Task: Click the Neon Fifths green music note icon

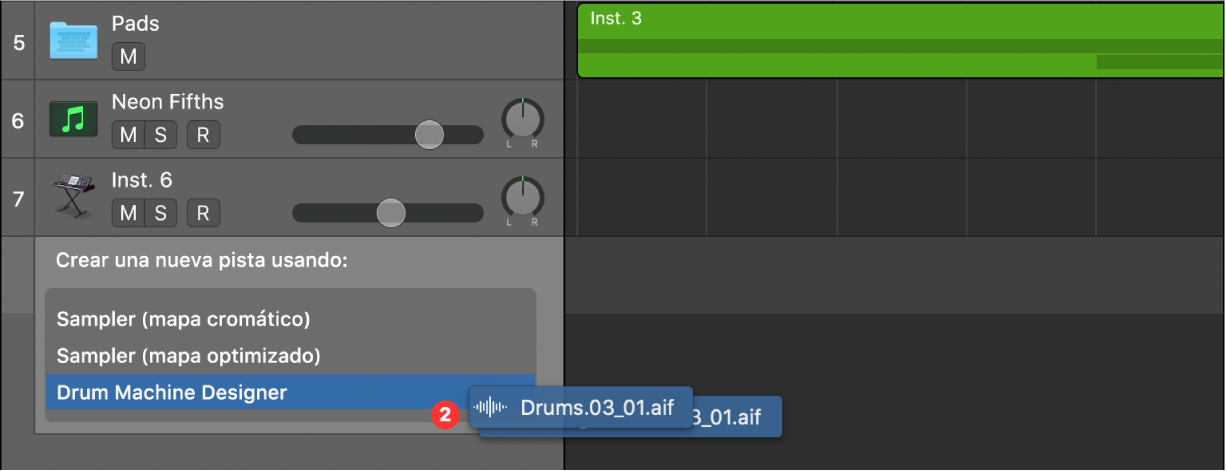Action: 73,120
